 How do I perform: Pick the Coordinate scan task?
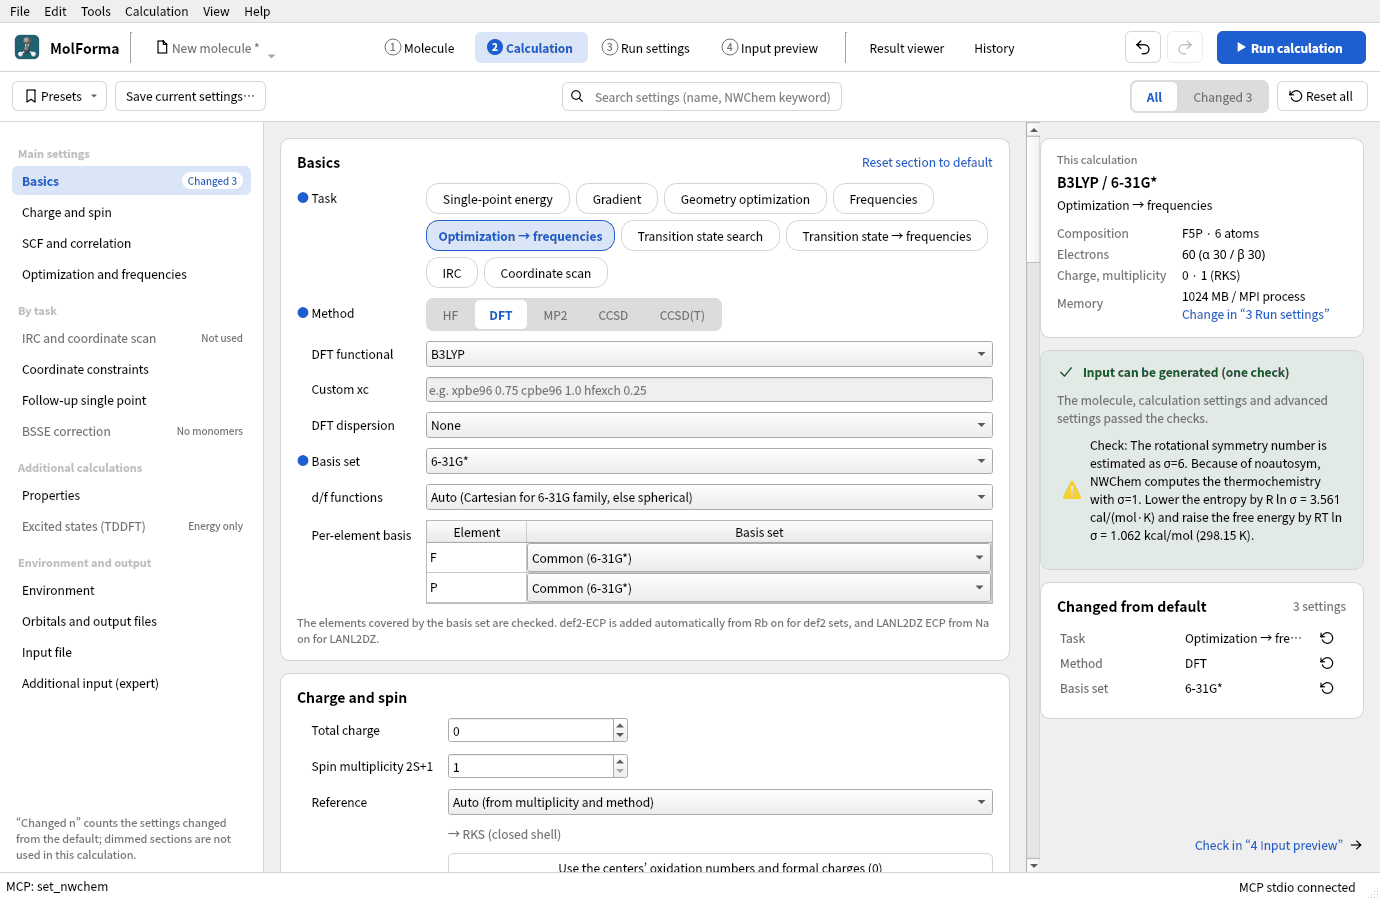[546, 273]
